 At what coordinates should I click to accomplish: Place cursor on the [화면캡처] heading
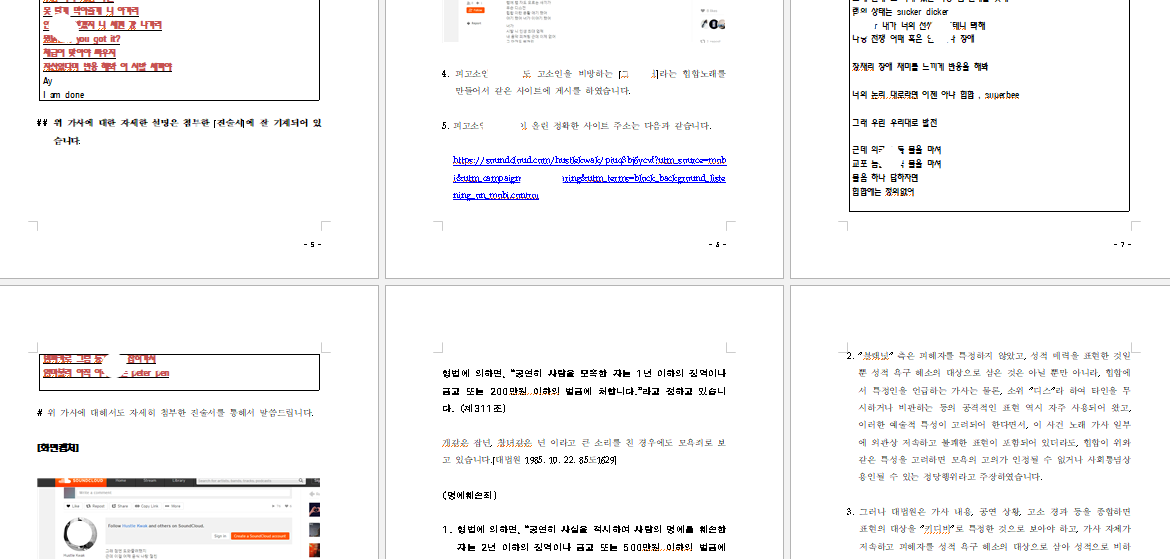click(58, 447)
